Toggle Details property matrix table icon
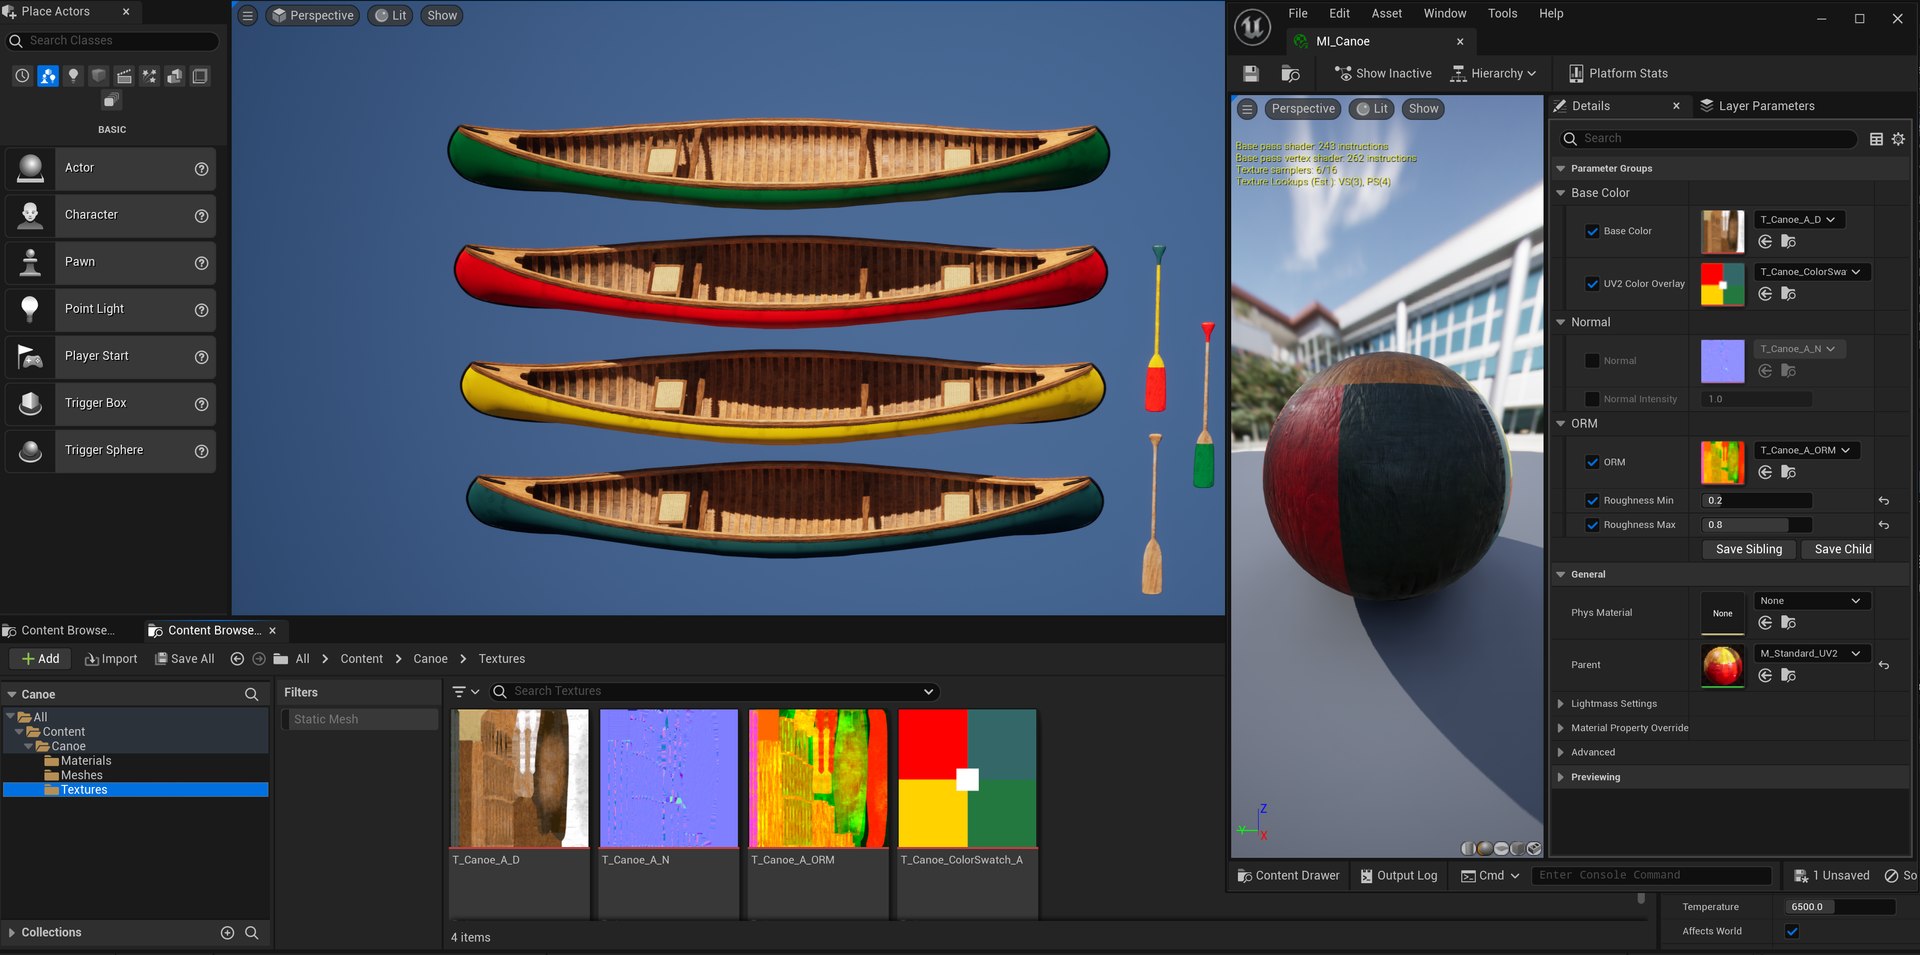This screenshot has height=955, width=1920. pos(1876,139)
